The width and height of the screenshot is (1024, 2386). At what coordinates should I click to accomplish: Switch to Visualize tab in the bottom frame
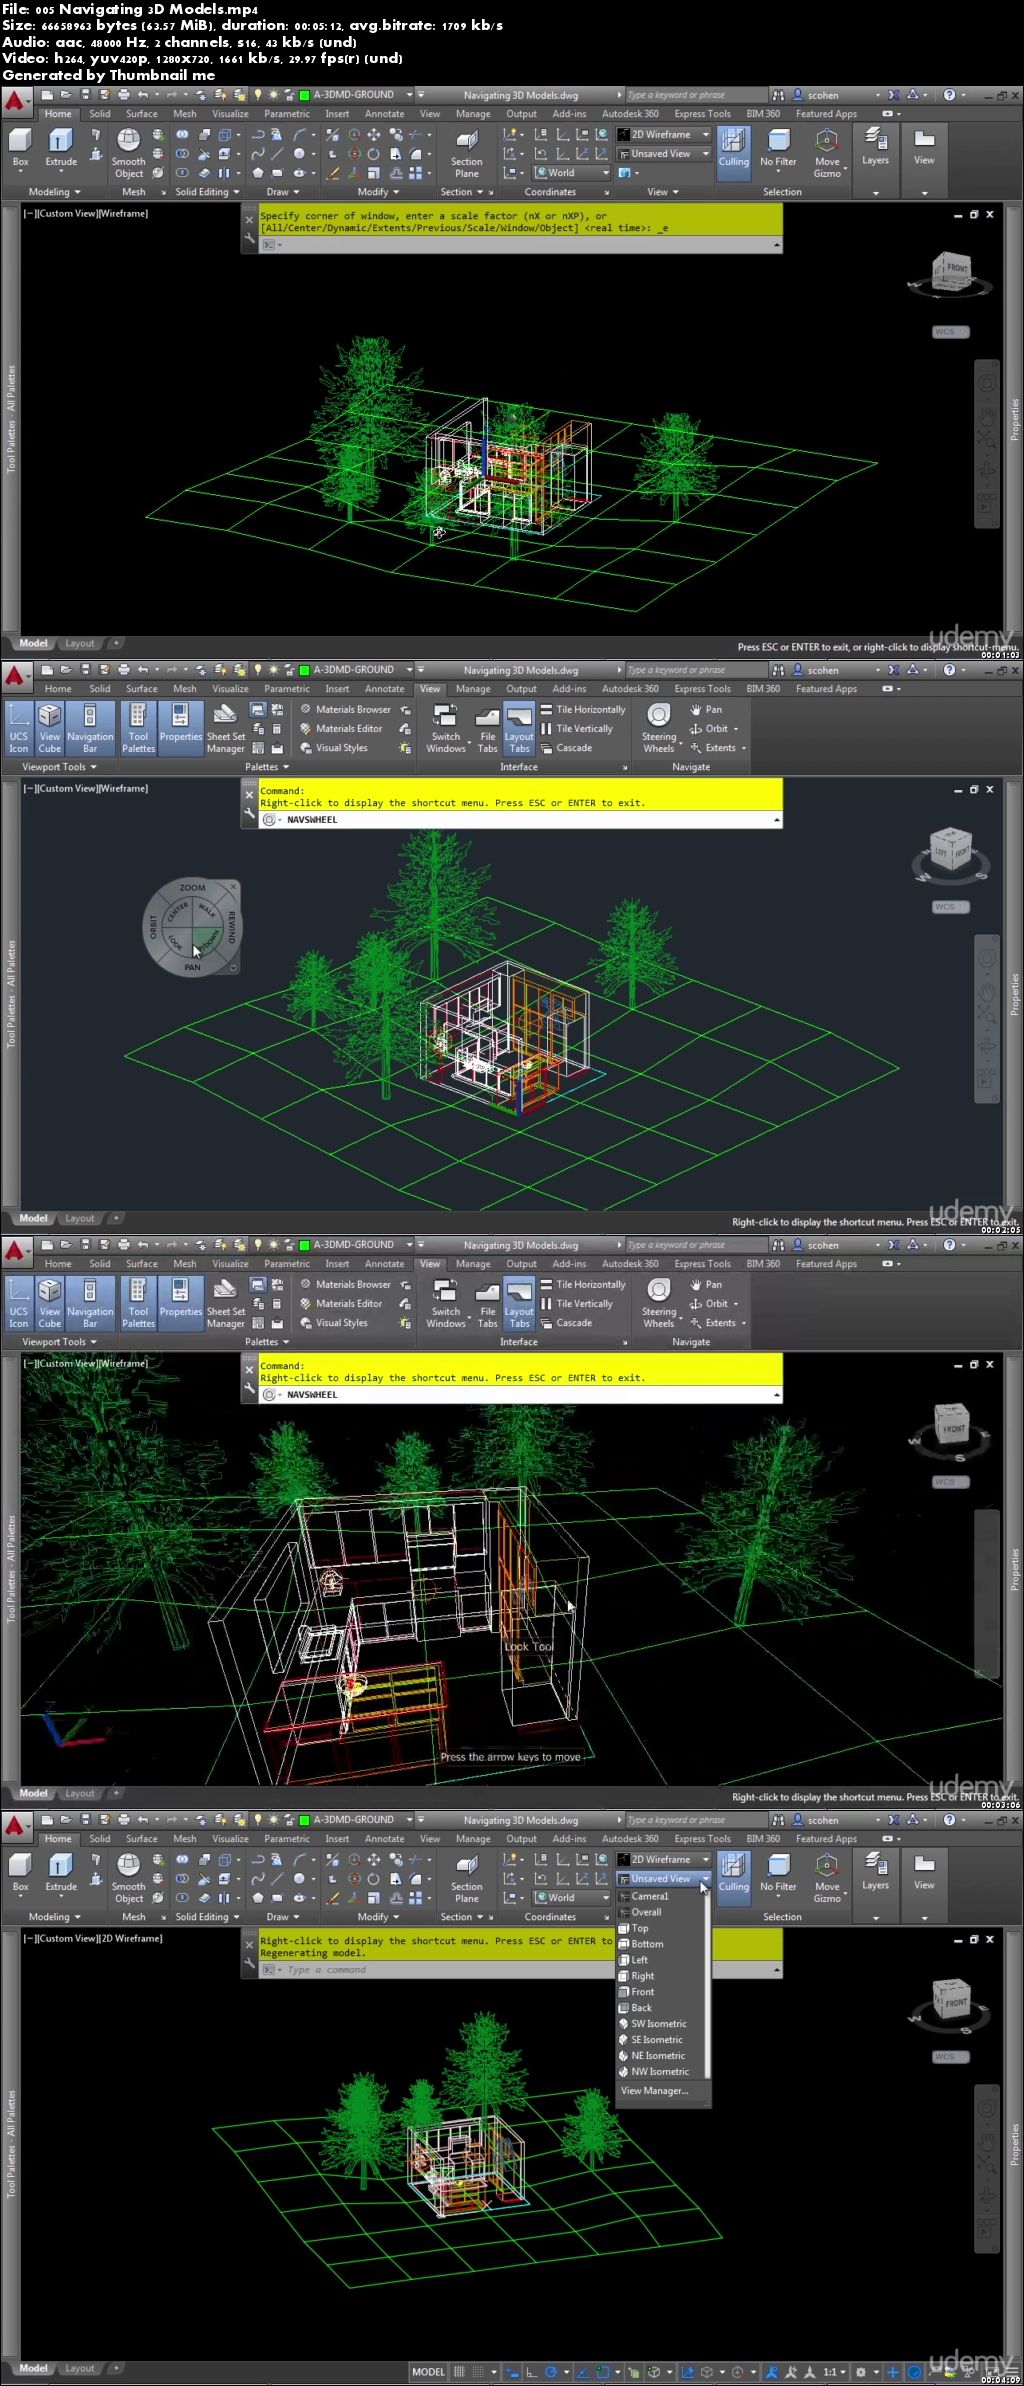pos(230,1839)
